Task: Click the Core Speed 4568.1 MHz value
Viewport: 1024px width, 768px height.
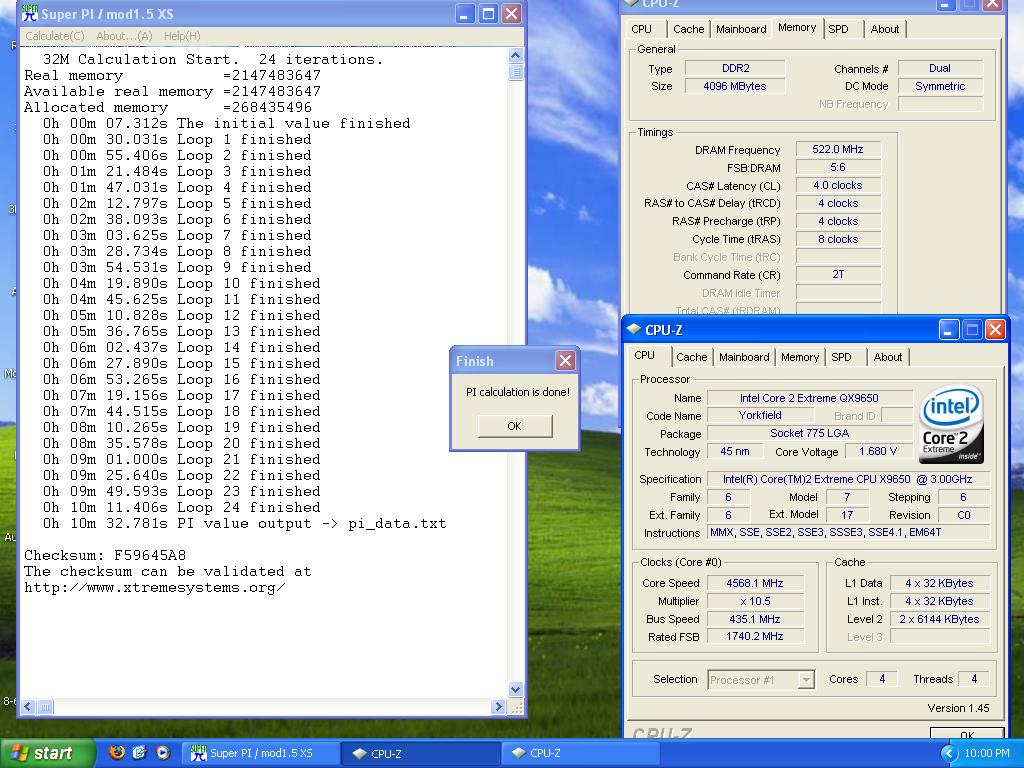Action: pos(755,583)
